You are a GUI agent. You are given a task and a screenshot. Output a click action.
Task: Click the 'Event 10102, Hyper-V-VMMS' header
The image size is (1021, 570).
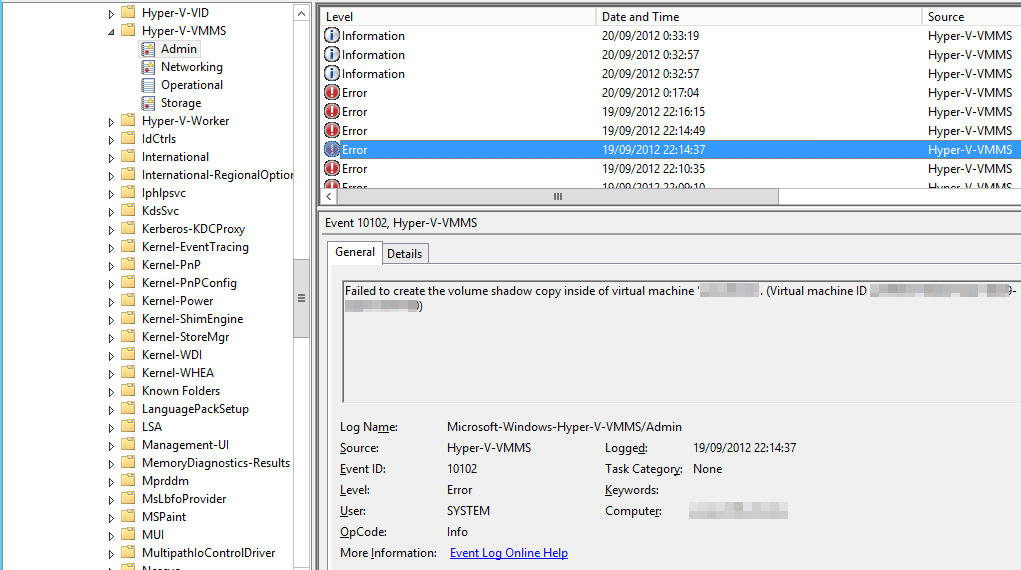401,223
